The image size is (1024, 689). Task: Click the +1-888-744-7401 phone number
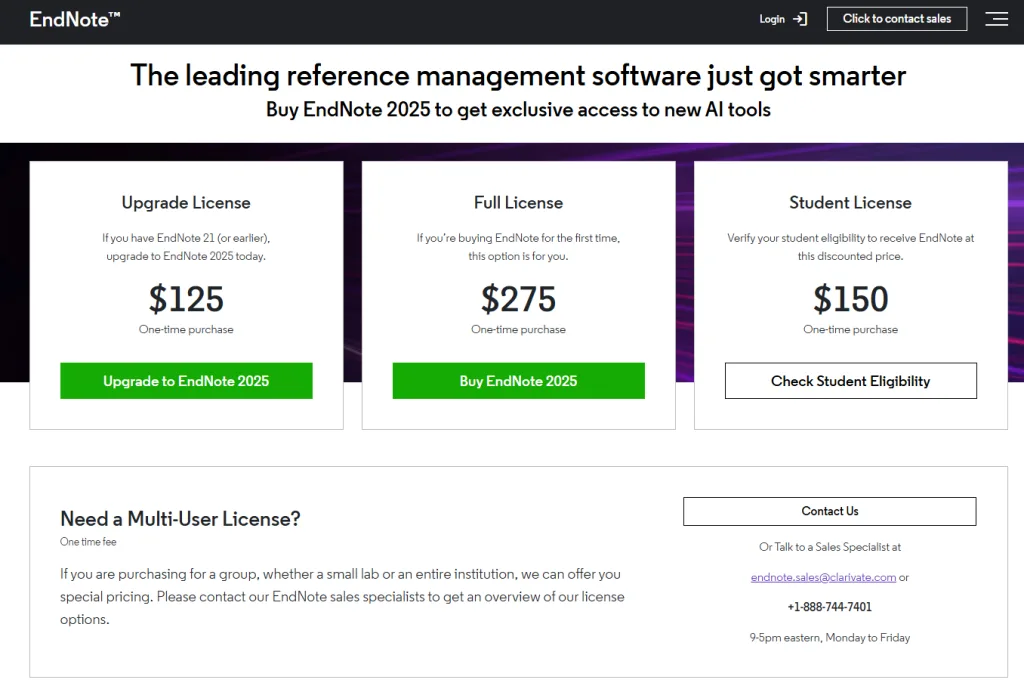(829, 607)
